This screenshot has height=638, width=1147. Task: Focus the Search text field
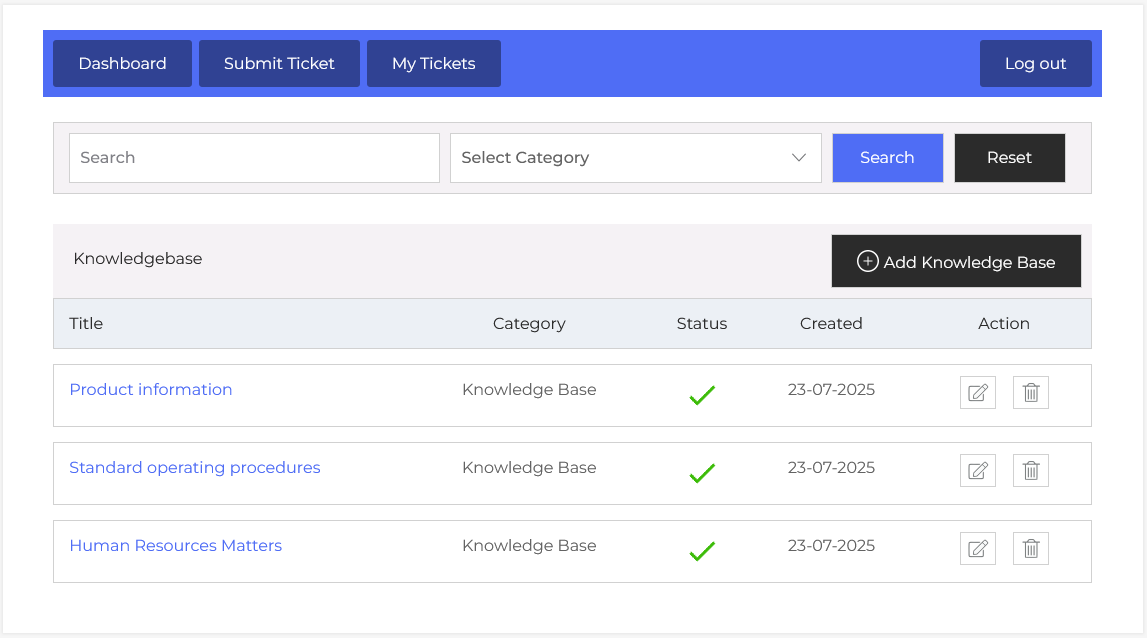pos(254,158)
